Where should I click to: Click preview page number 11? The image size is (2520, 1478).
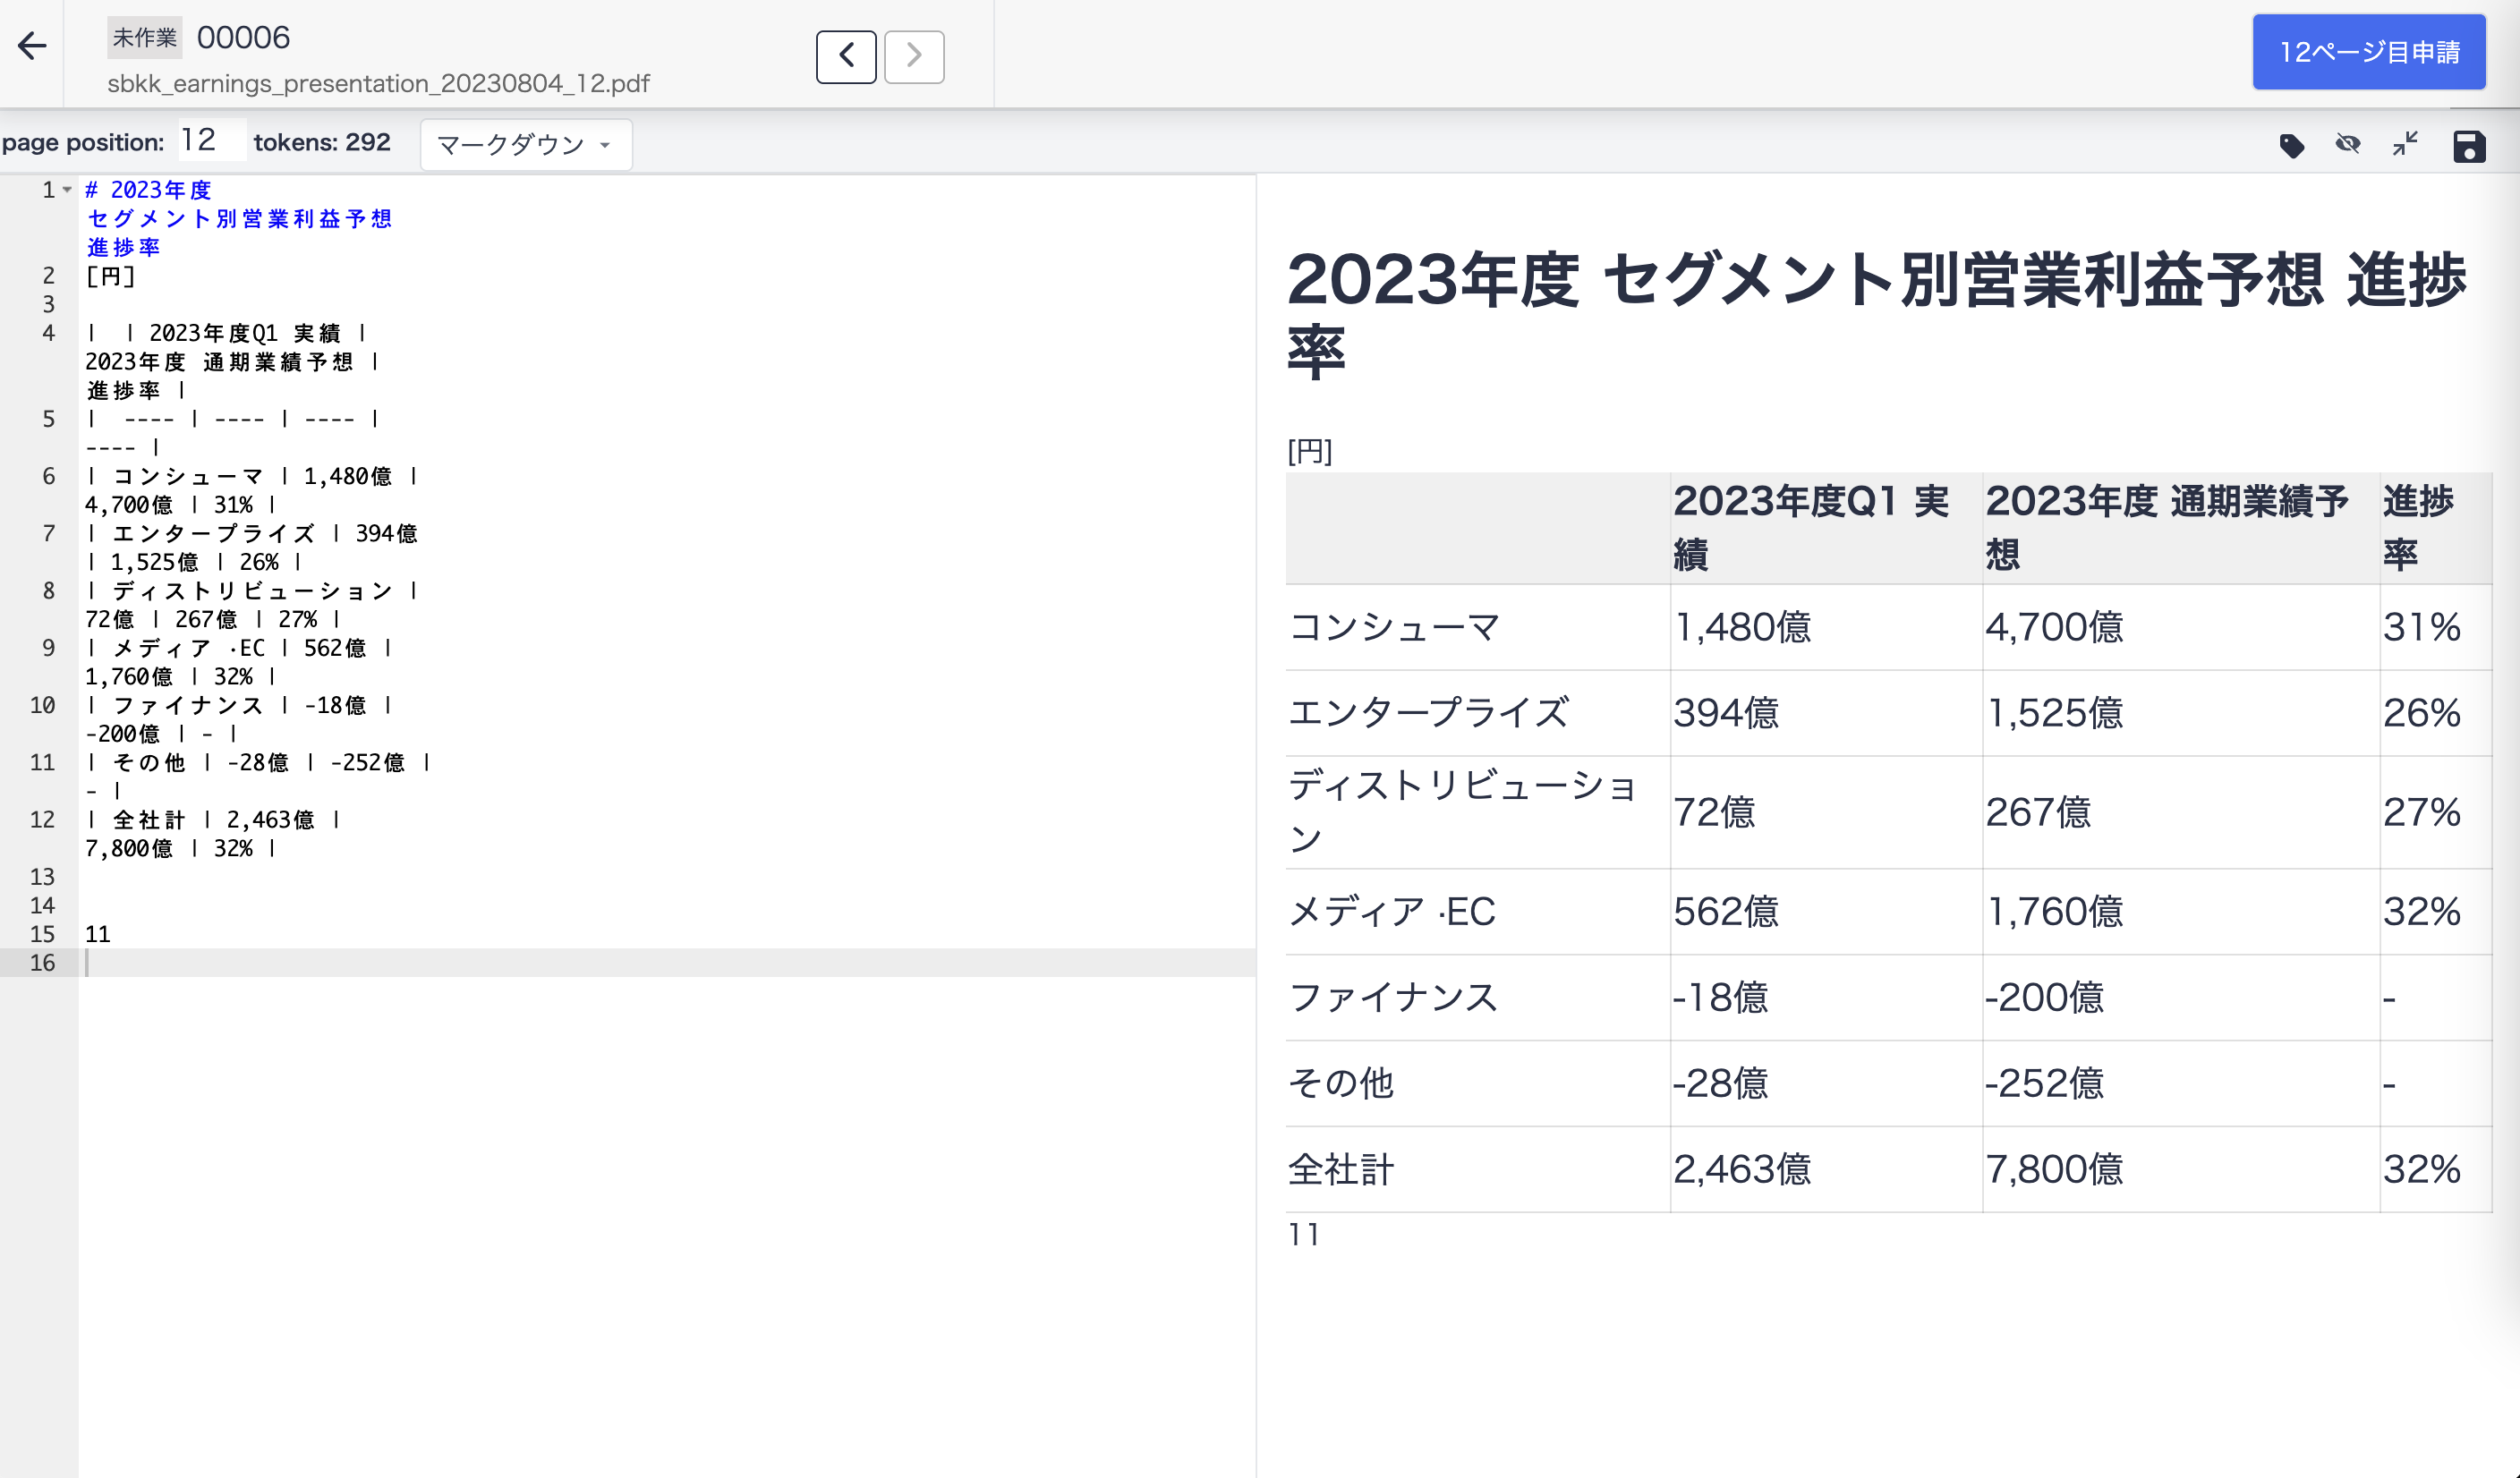pos(1303,1235)
